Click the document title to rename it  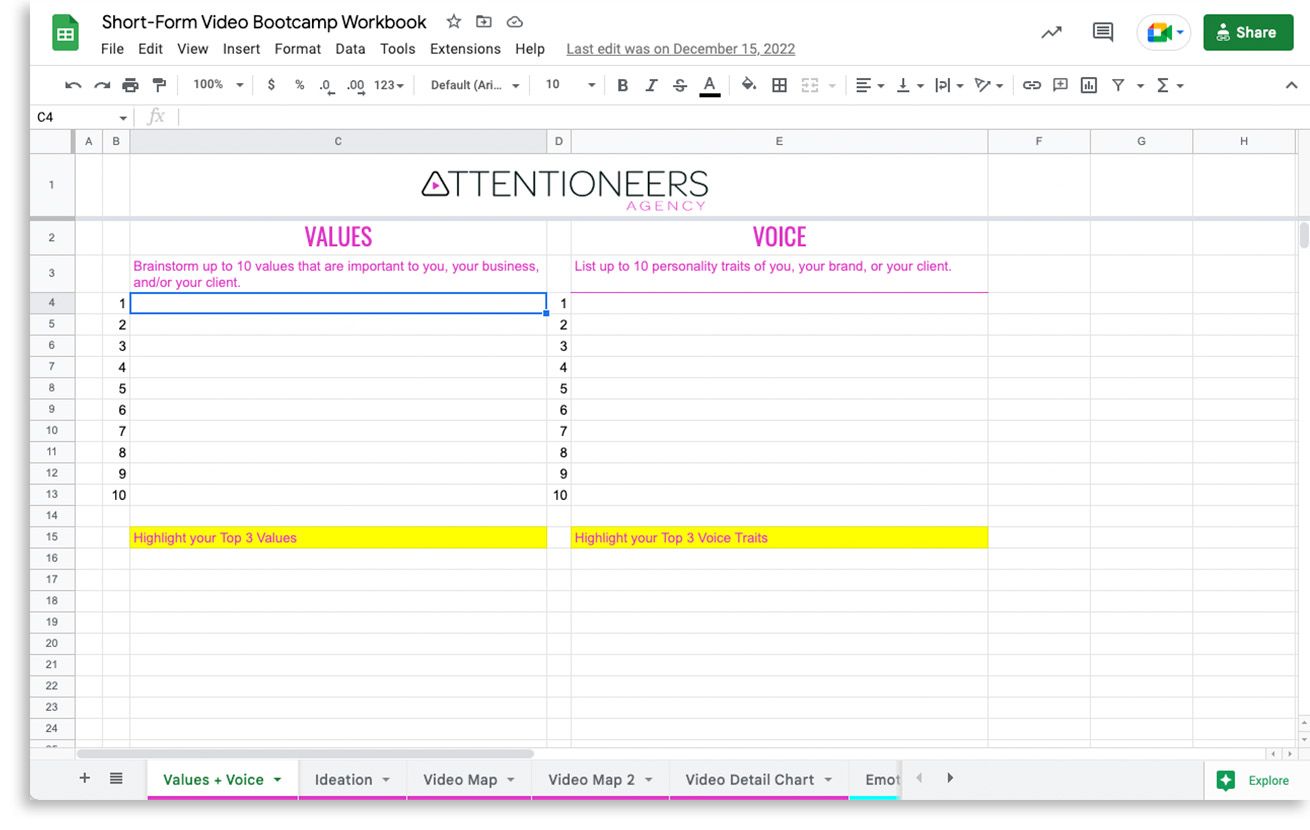pos(264,22)
